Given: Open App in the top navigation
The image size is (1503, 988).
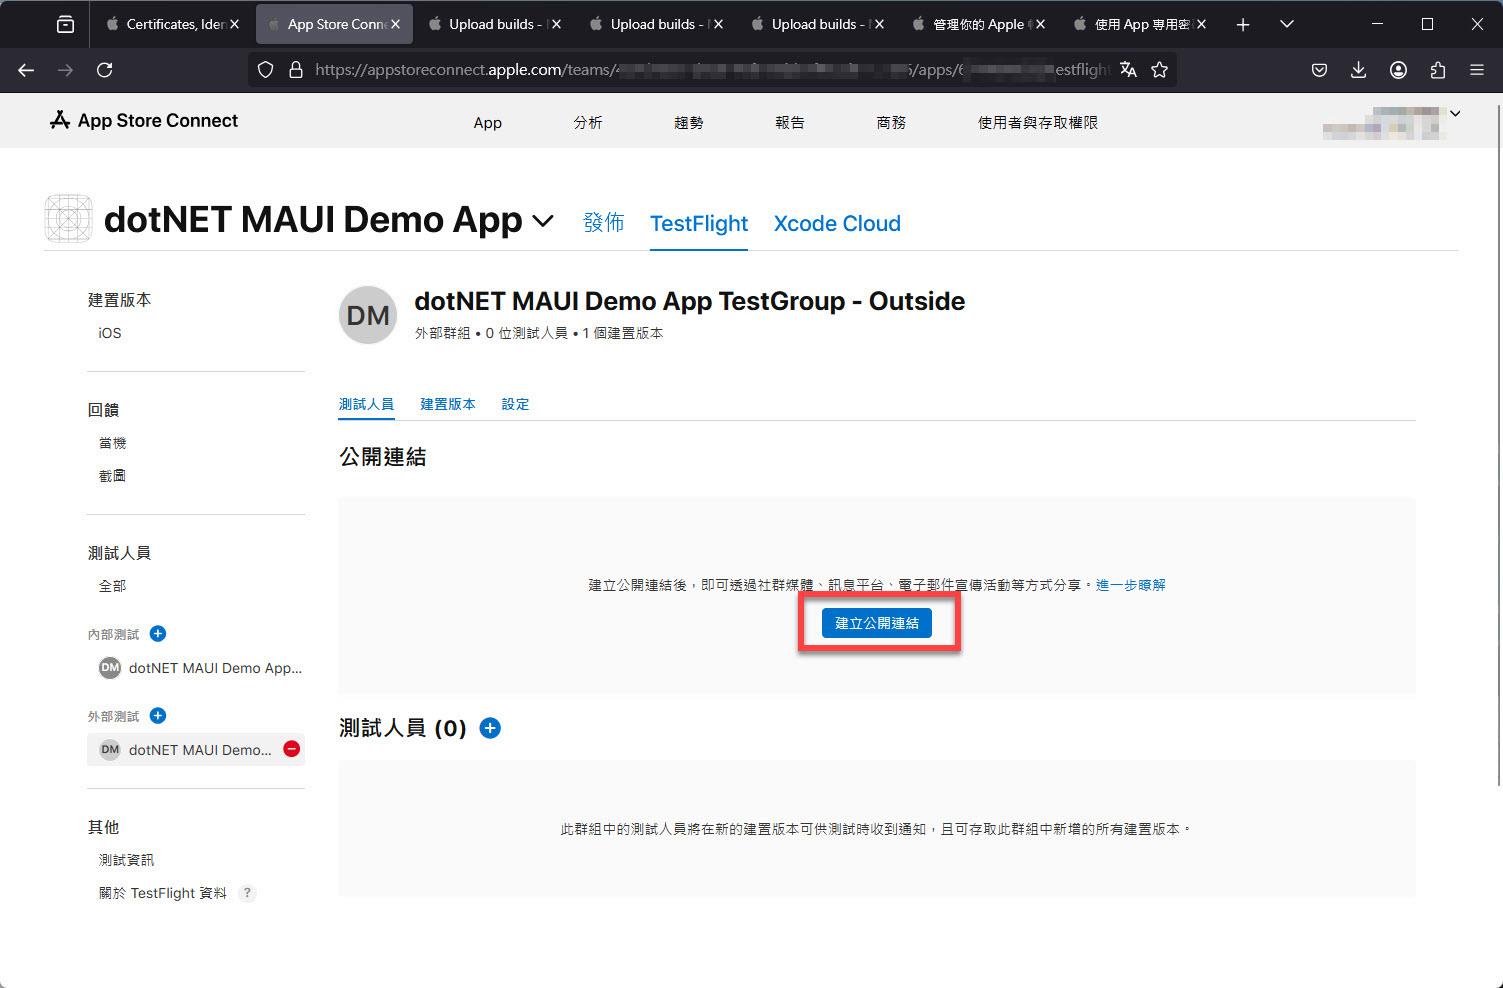Looking at the screenshot, I should coord(488,122).
